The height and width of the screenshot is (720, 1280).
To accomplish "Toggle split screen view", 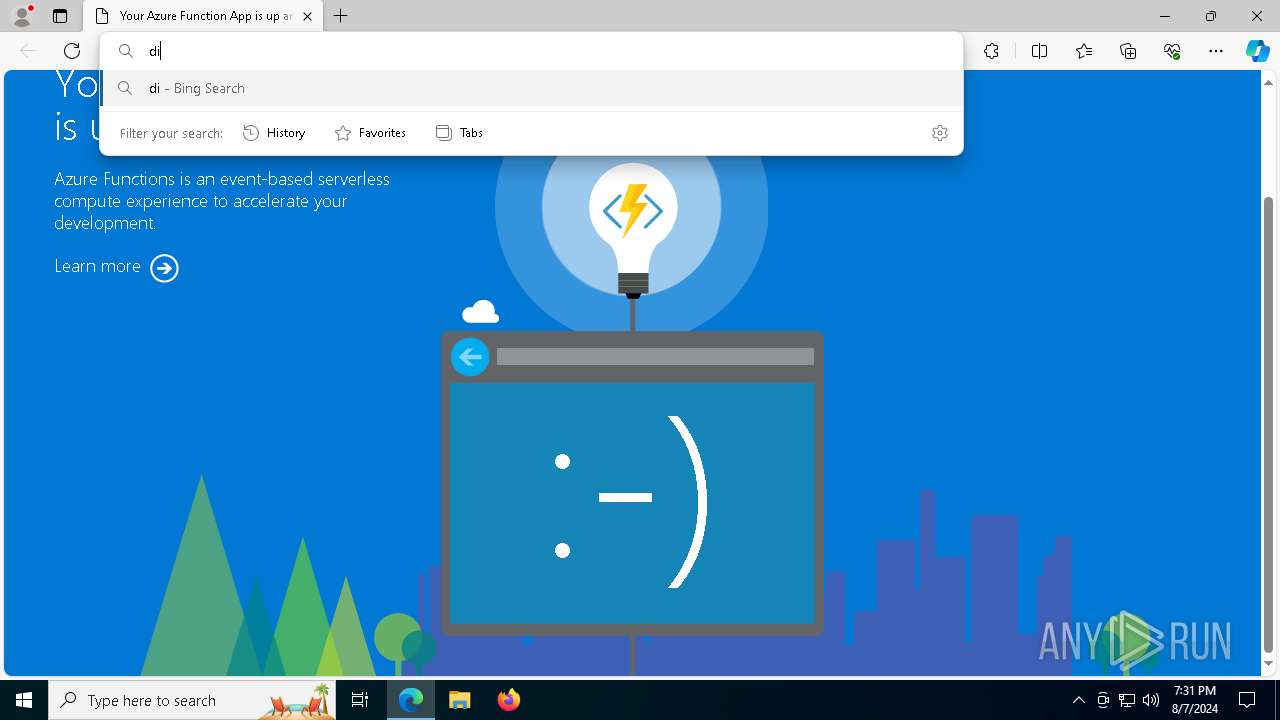I will coord(1039,51).
